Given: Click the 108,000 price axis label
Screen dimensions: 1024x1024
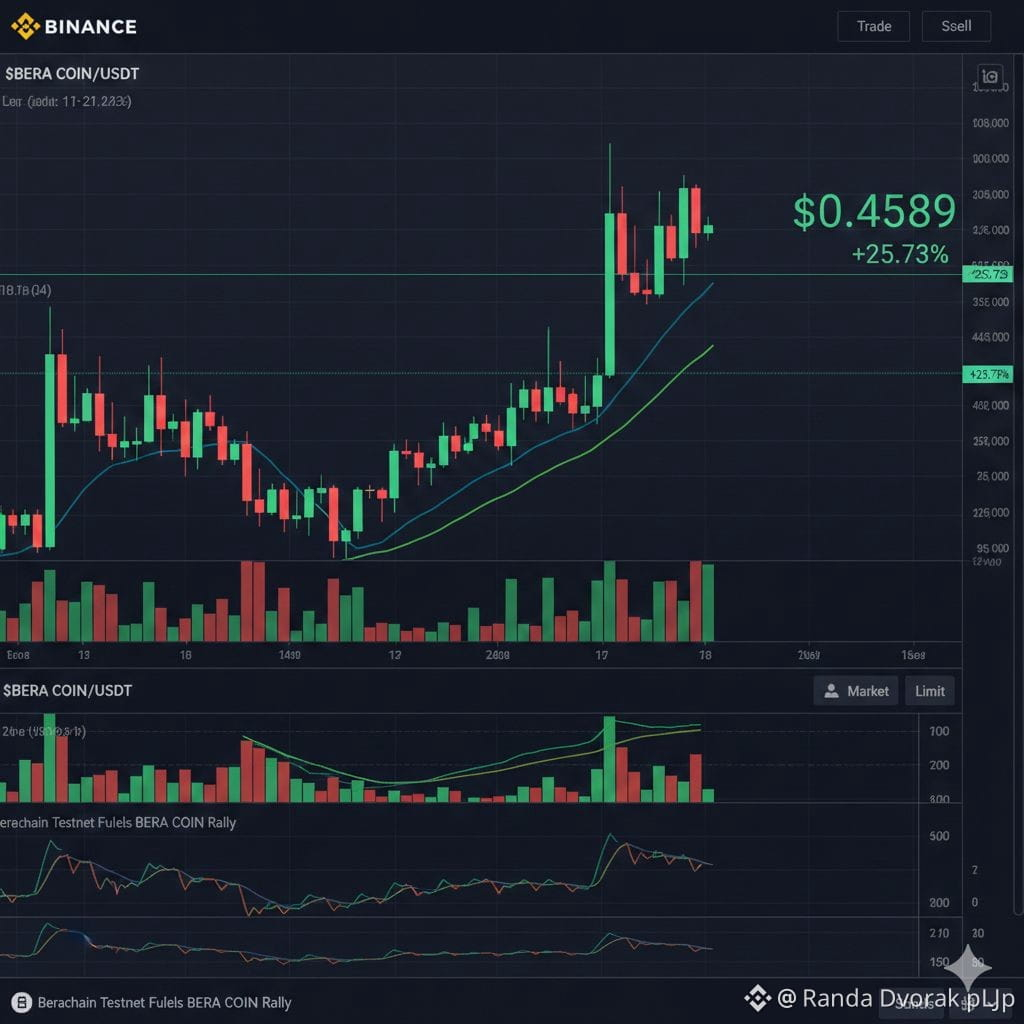Looking at the screenshot, I should coord(990,123).
